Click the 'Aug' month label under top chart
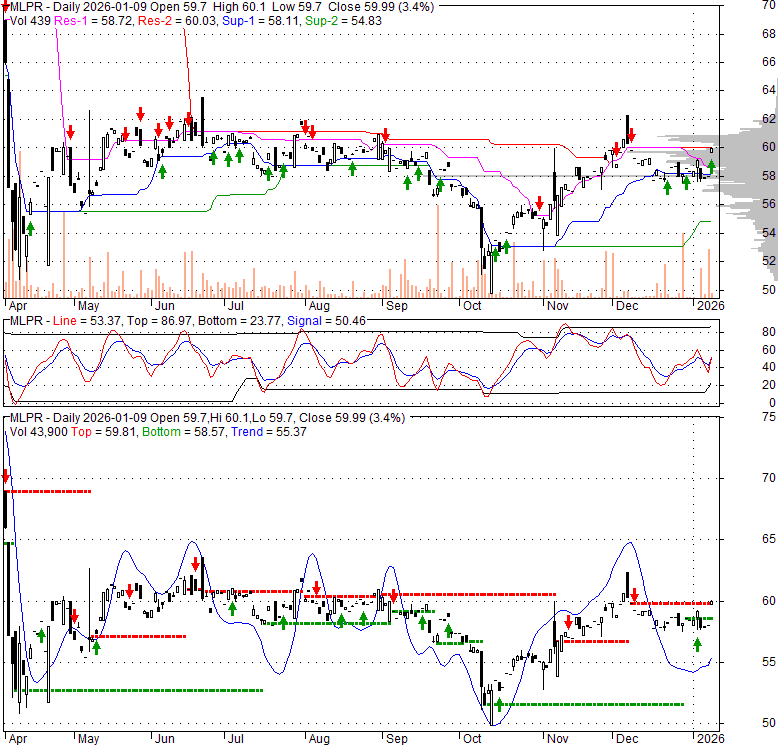 319,306
